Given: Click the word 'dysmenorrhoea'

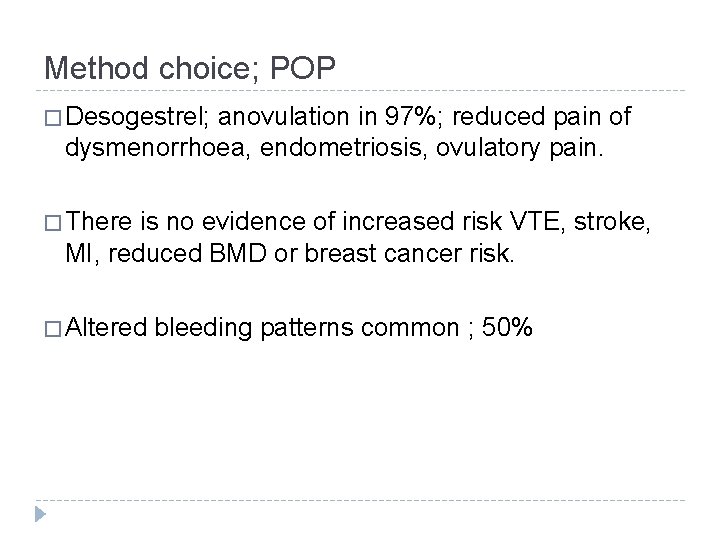Looking at the screenshot, I should coord(155,148).
